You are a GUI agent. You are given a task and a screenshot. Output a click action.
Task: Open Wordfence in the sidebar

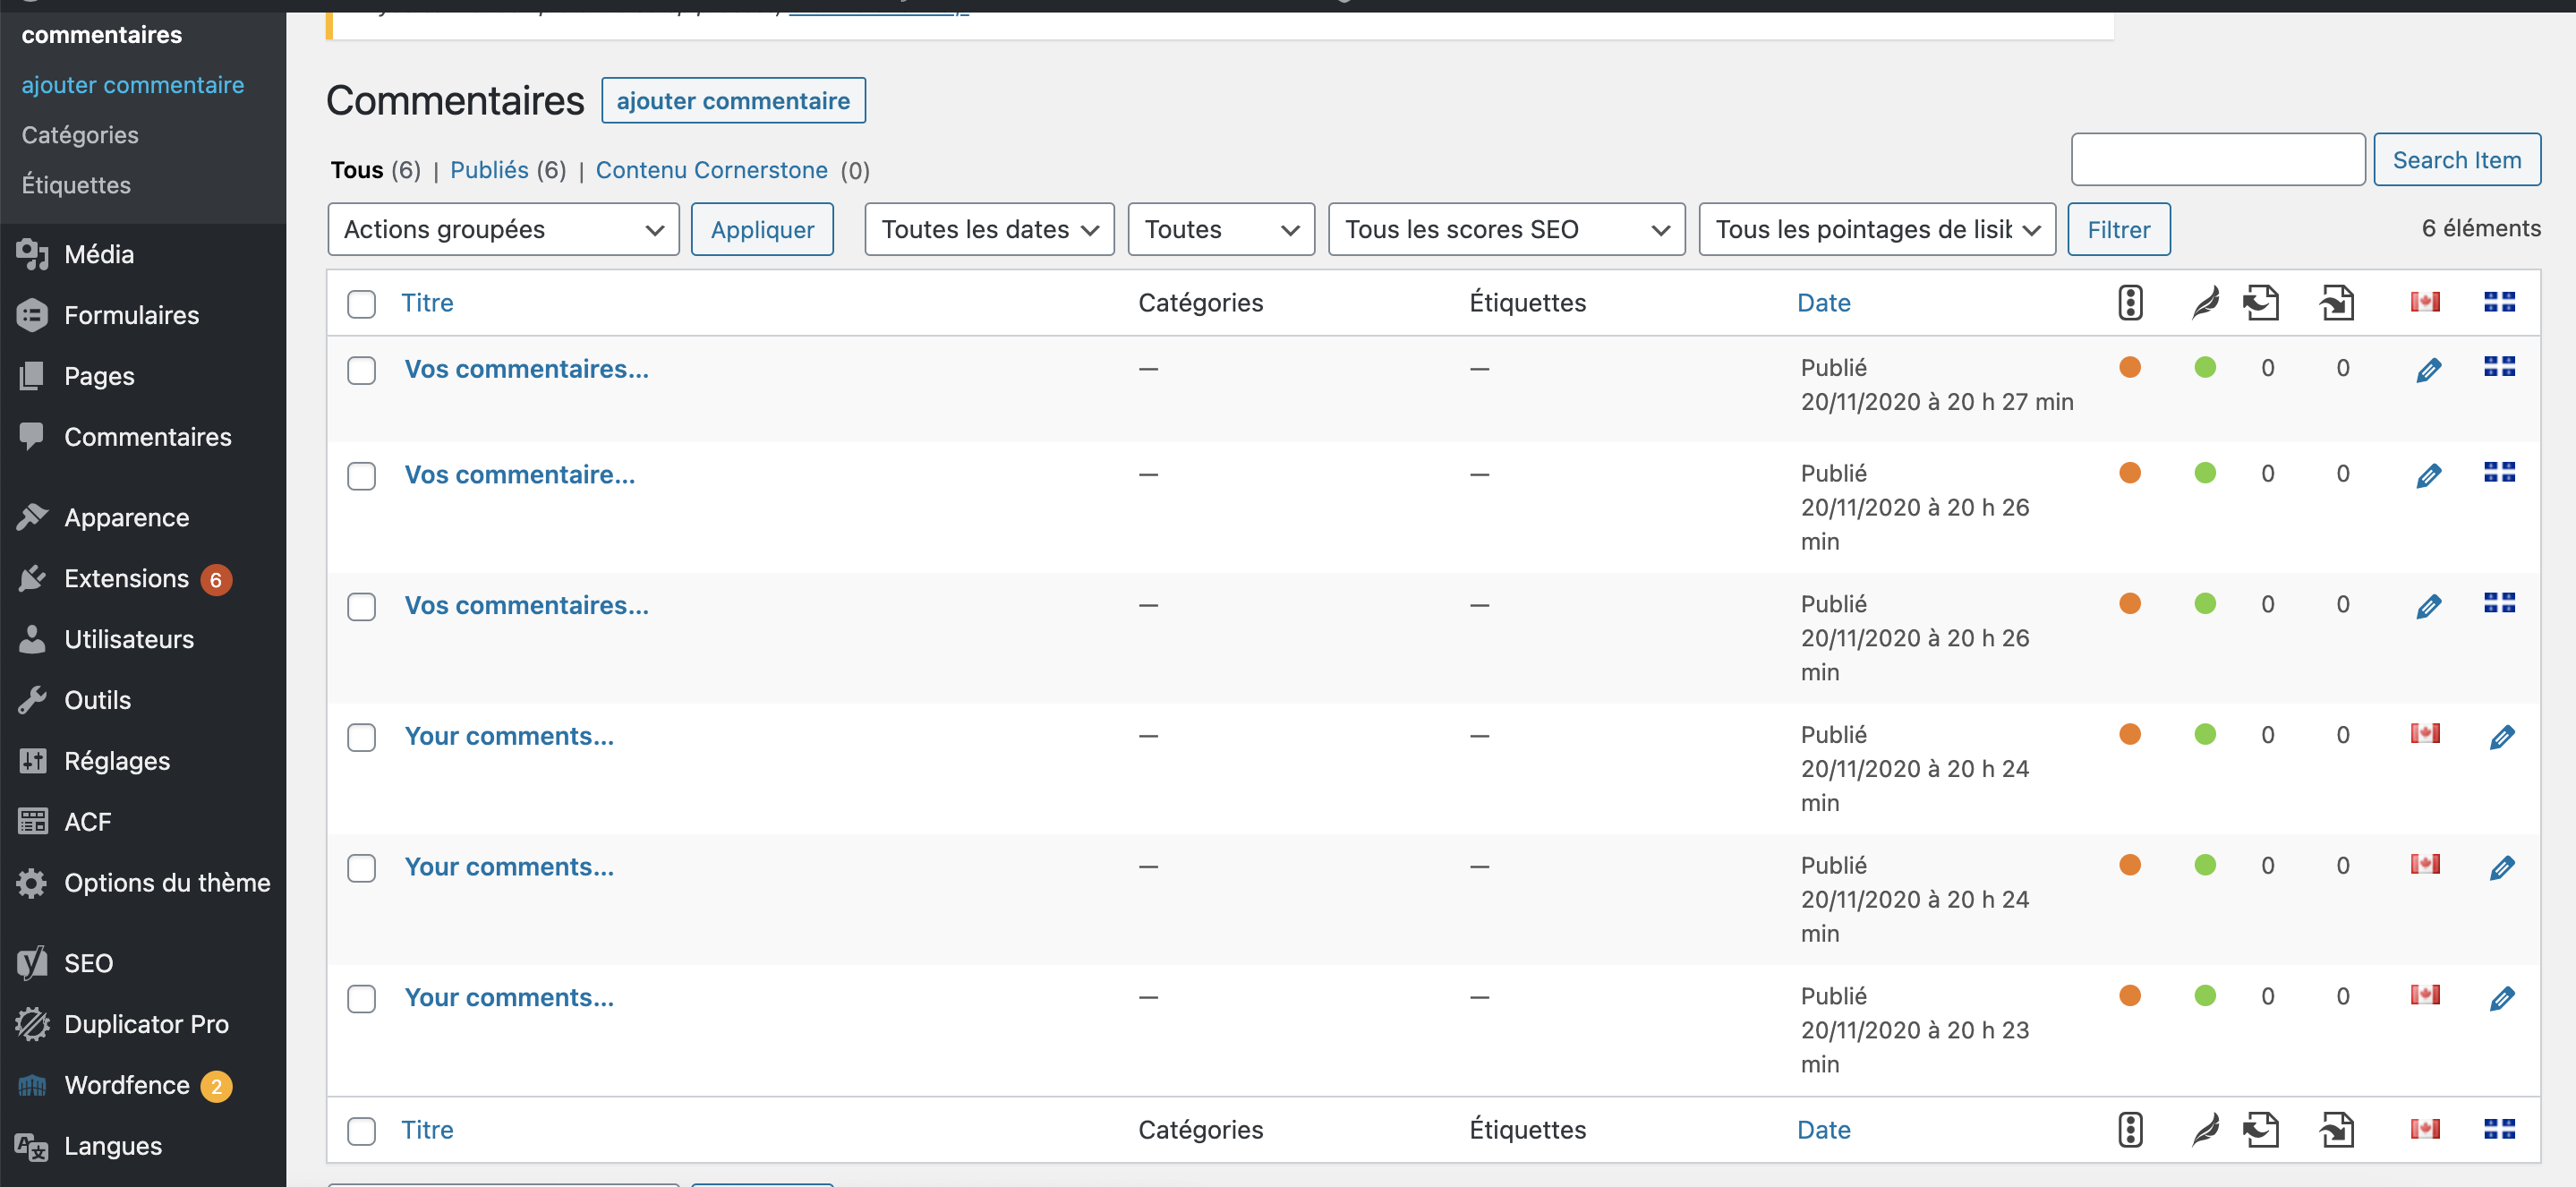pyautogui.click(x=126, y=1085)
